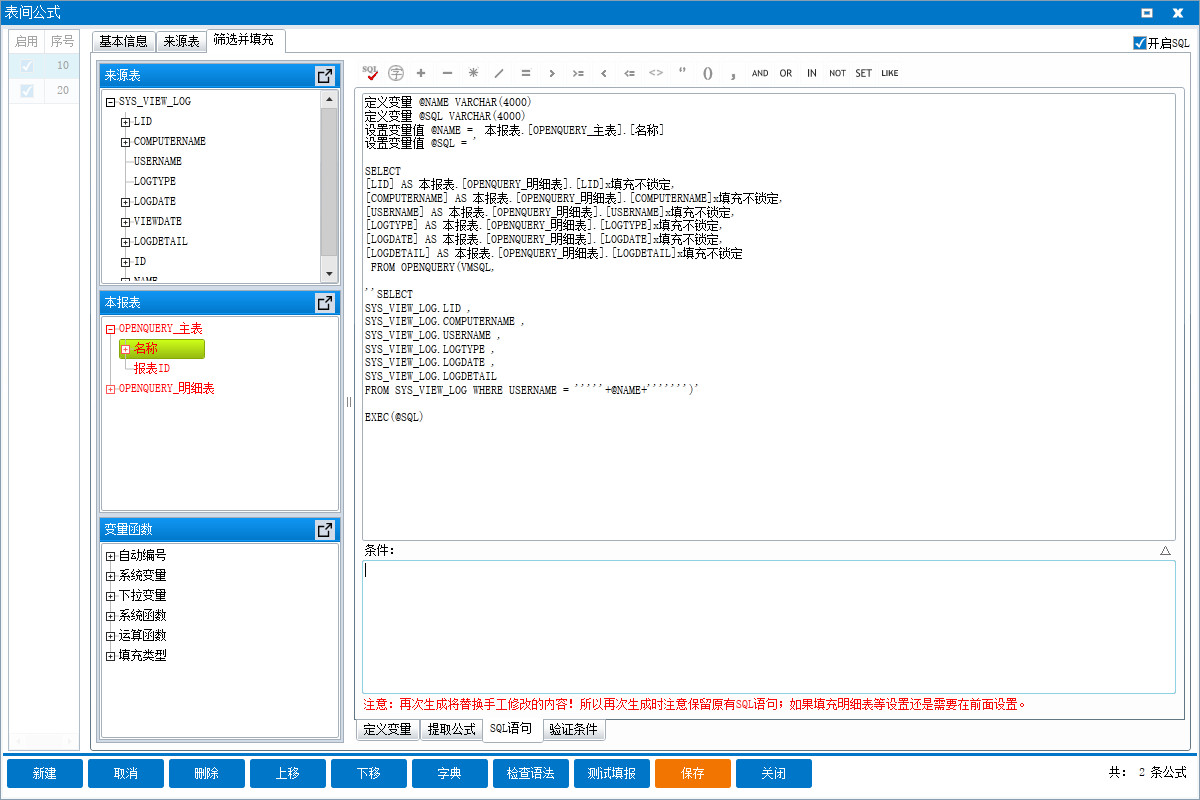Collapse the 条件 section with the triangle
The image size is (1200, 800).
[1165, 551]
